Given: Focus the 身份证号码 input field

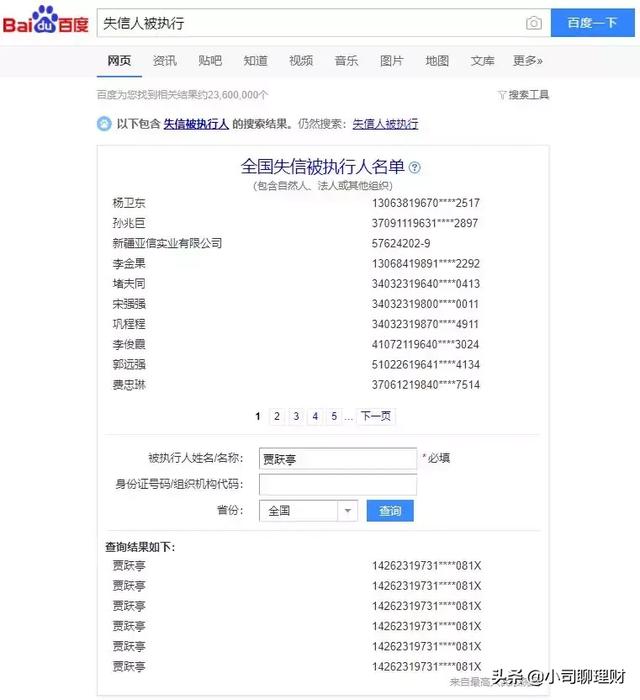Looking at the screenshot, I should (x=337, y=485).
